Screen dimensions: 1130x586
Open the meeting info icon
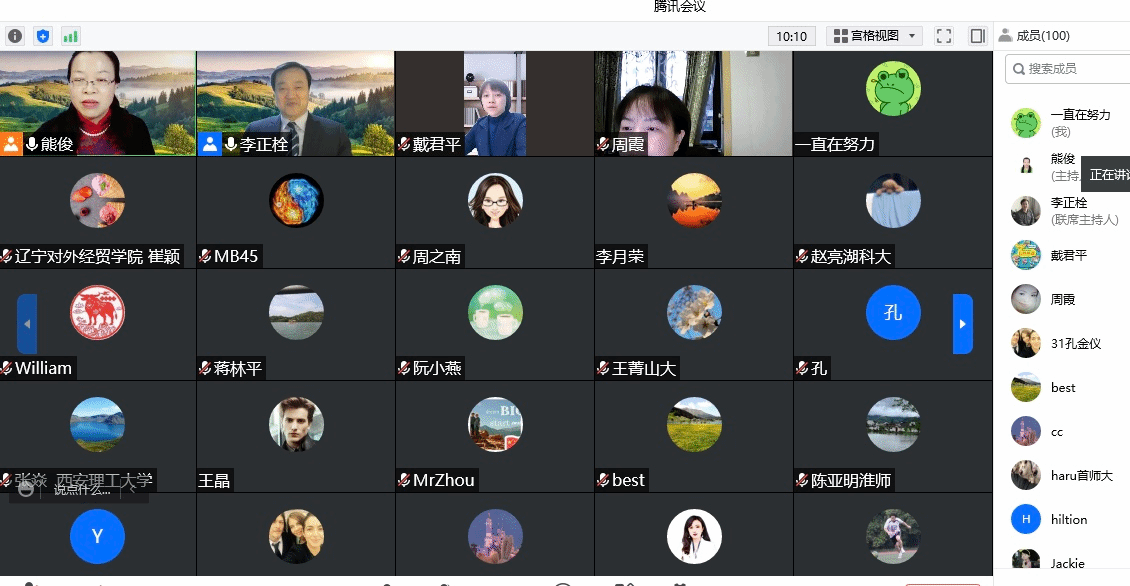click(15, 36)
